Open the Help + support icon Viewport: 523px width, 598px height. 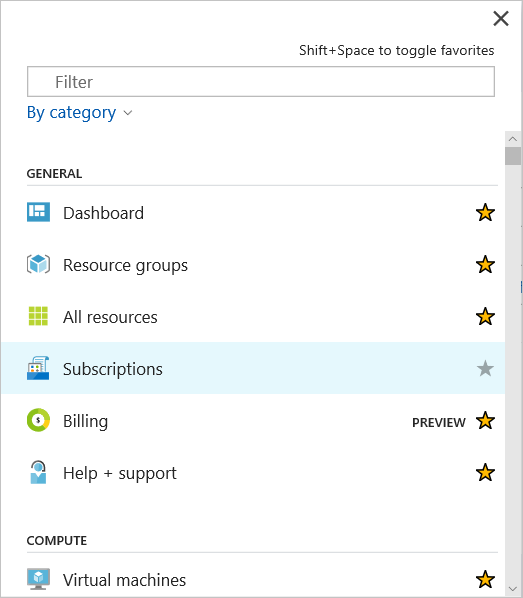tap(38, 472)
